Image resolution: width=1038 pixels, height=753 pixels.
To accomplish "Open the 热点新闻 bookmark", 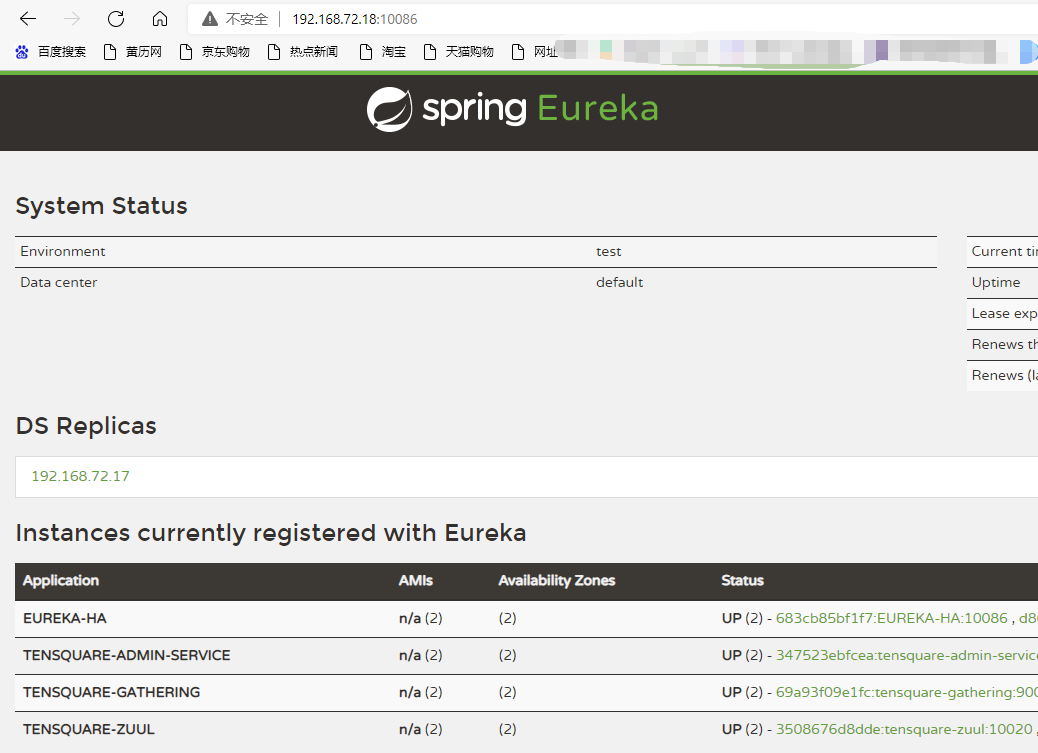I will 303,52.
